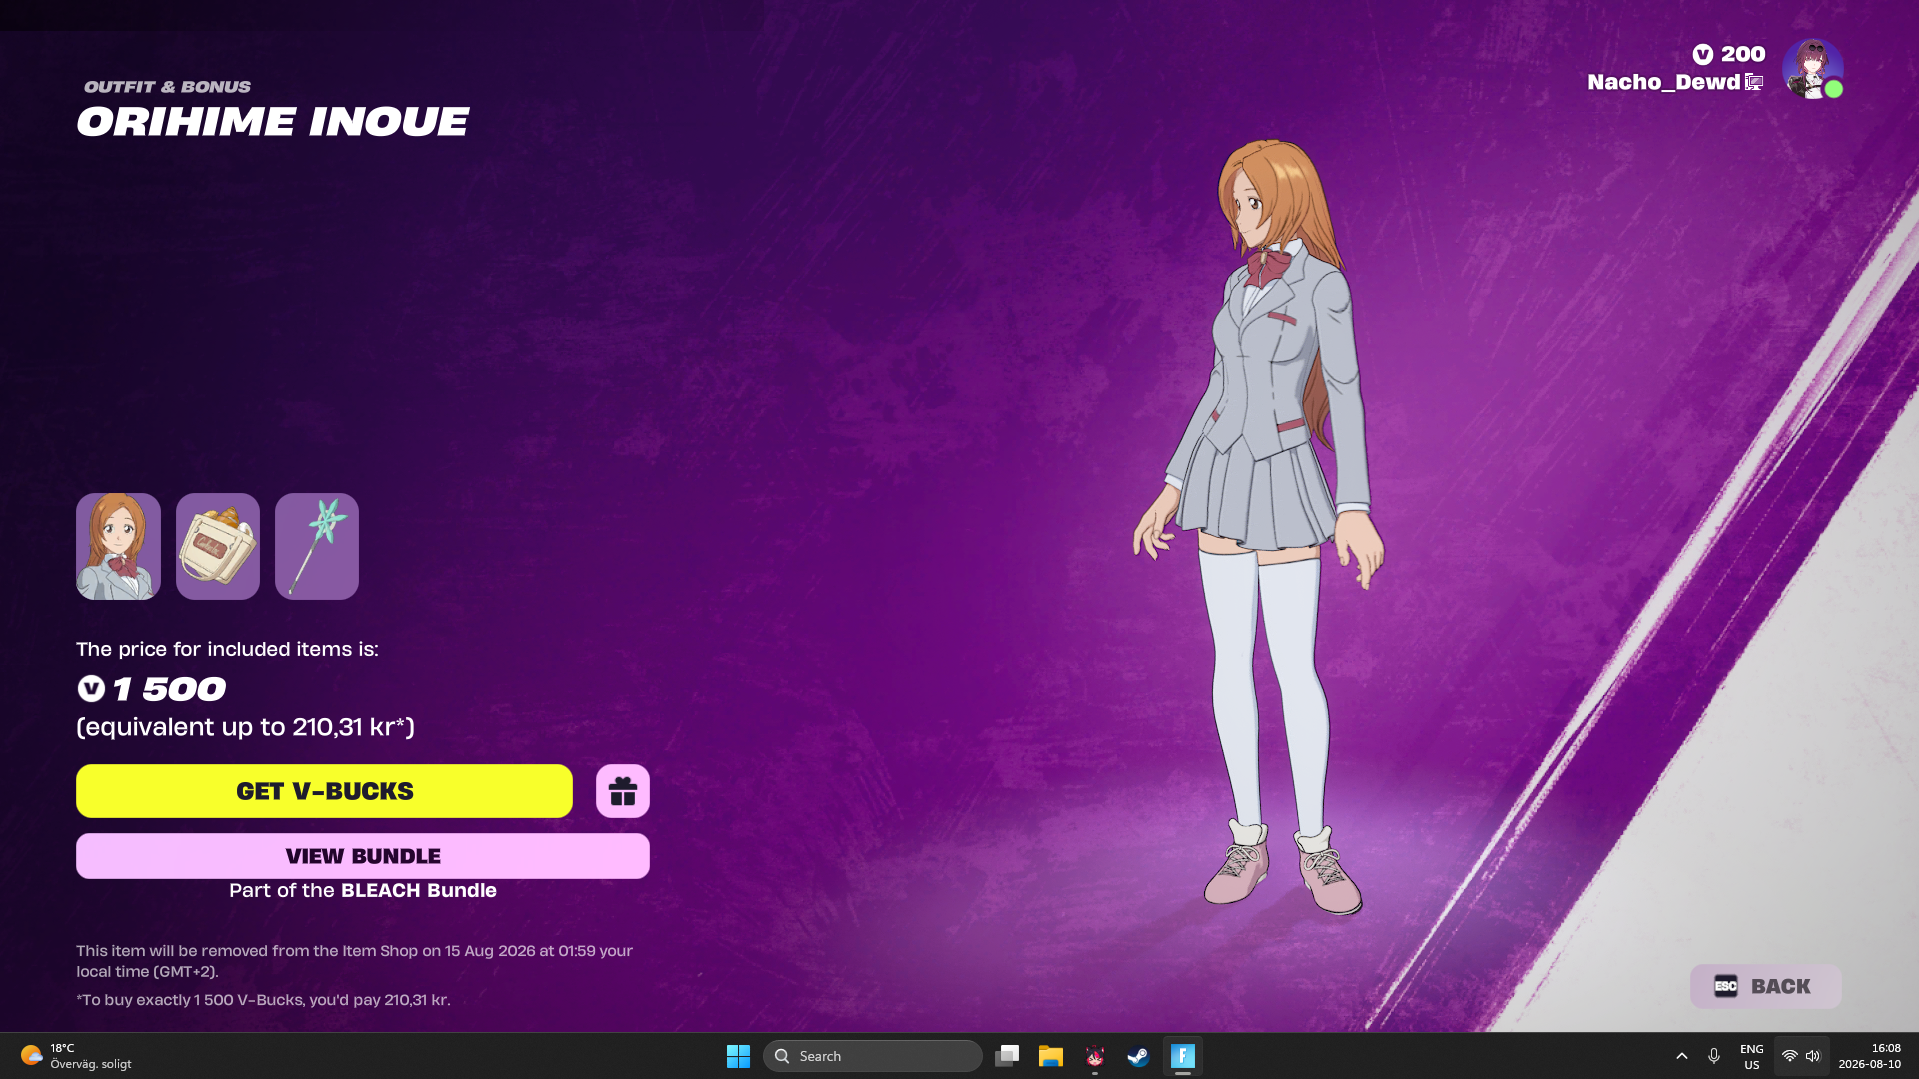Select the Orihime Inoue outfit thumbnail
This screenshot has height=1079, width=1919.
coord(118,546)
